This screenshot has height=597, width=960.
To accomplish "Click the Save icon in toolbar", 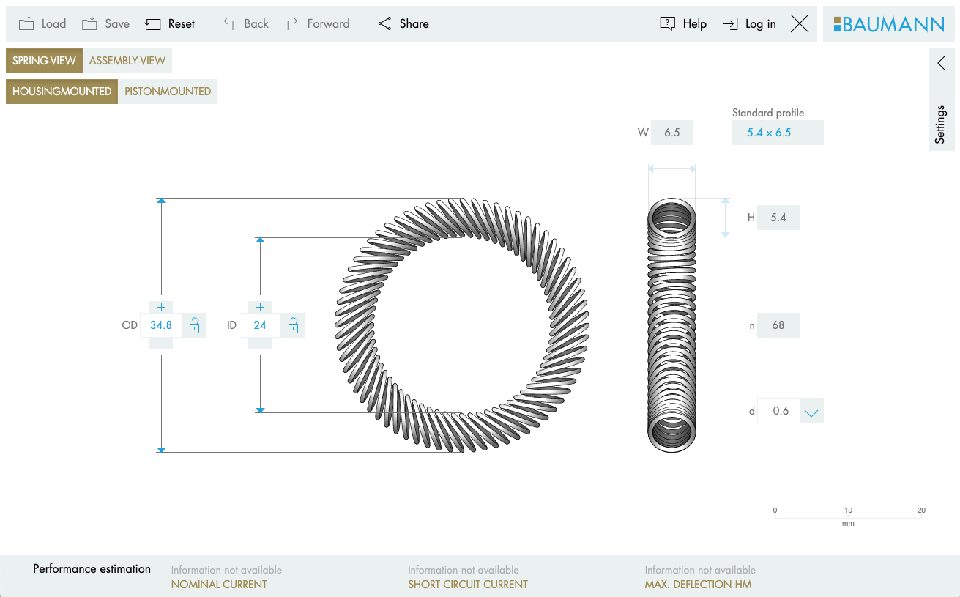I will (89, 24).
